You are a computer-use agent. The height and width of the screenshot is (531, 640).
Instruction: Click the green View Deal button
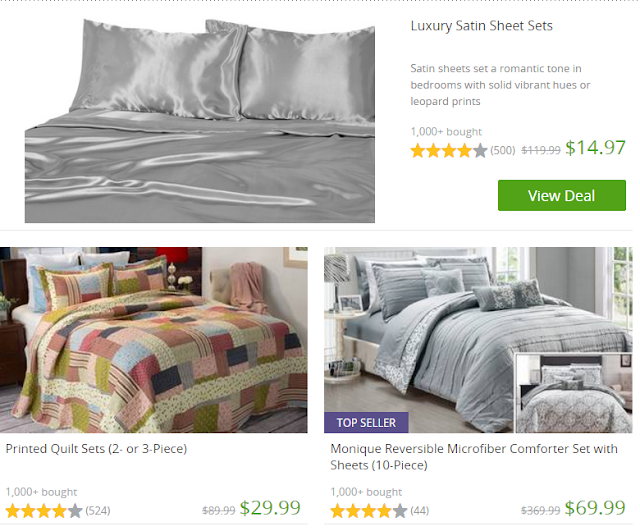(x=561, y=195)
